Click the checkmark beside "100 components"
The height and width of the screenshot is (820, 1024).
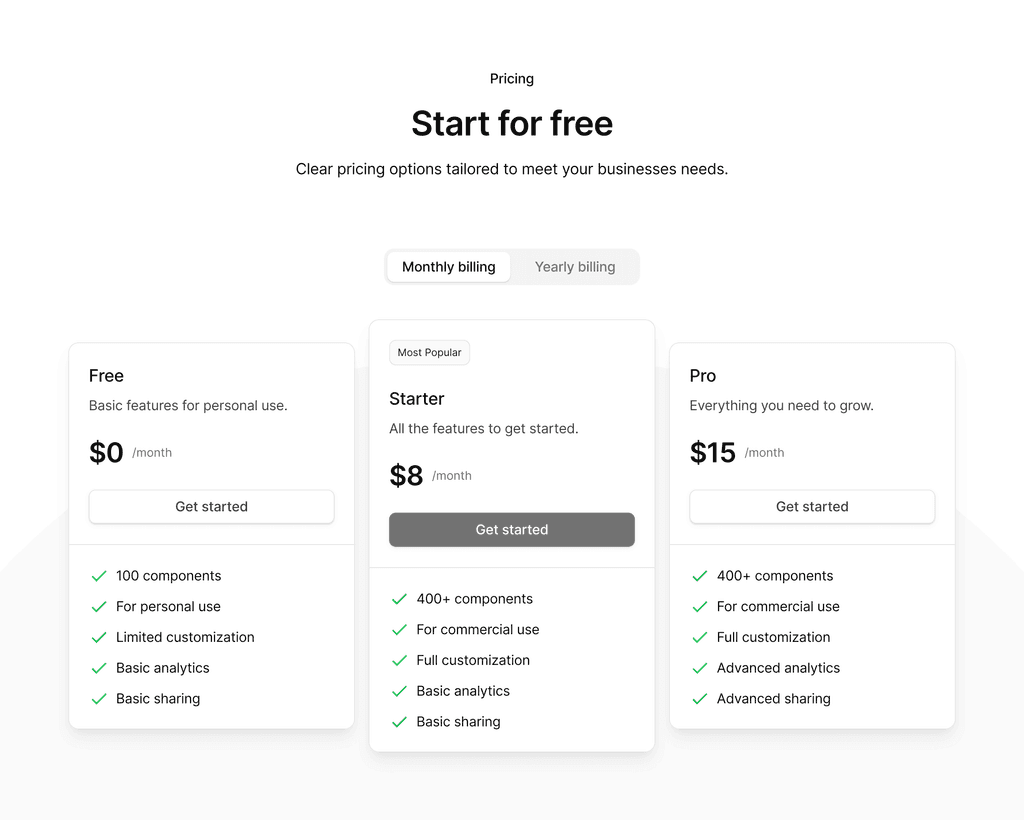pyautogui.click(x=98, y=575)
